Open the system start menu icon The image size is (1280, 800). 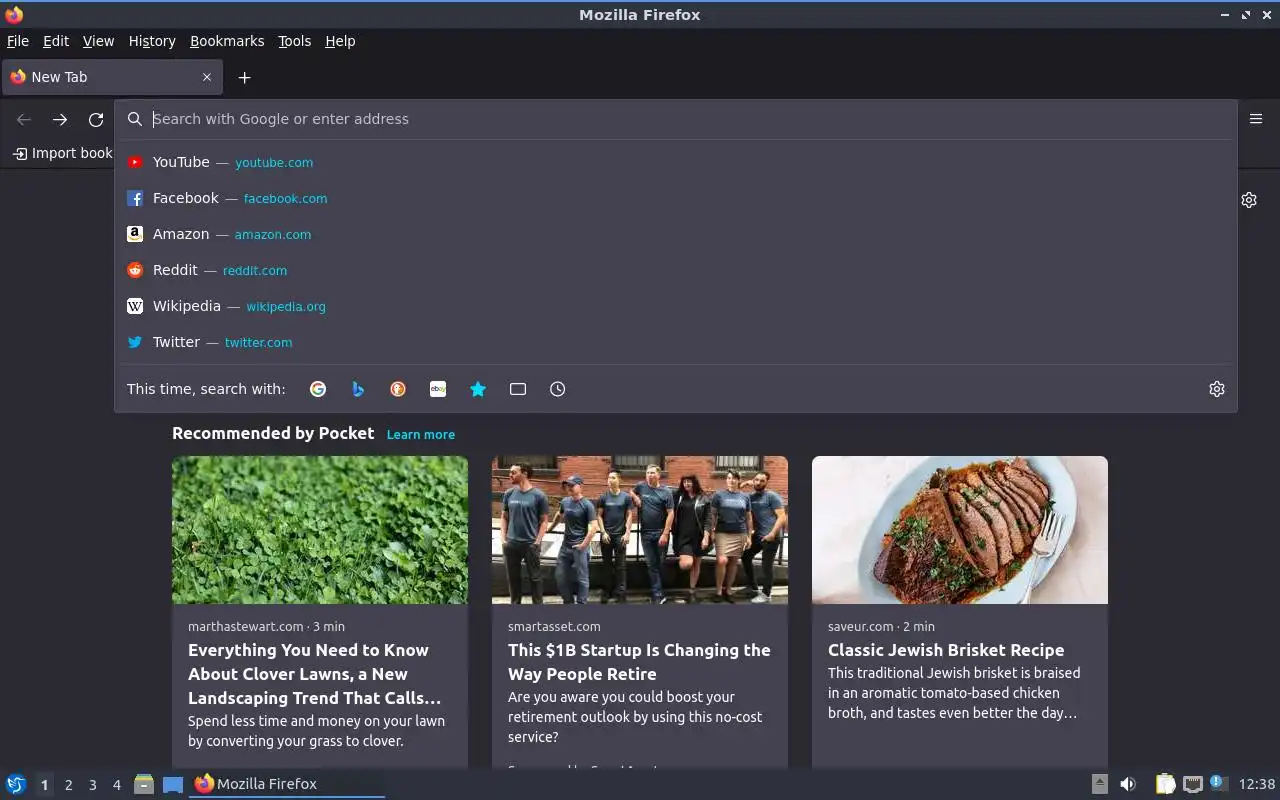click(16, 784)
